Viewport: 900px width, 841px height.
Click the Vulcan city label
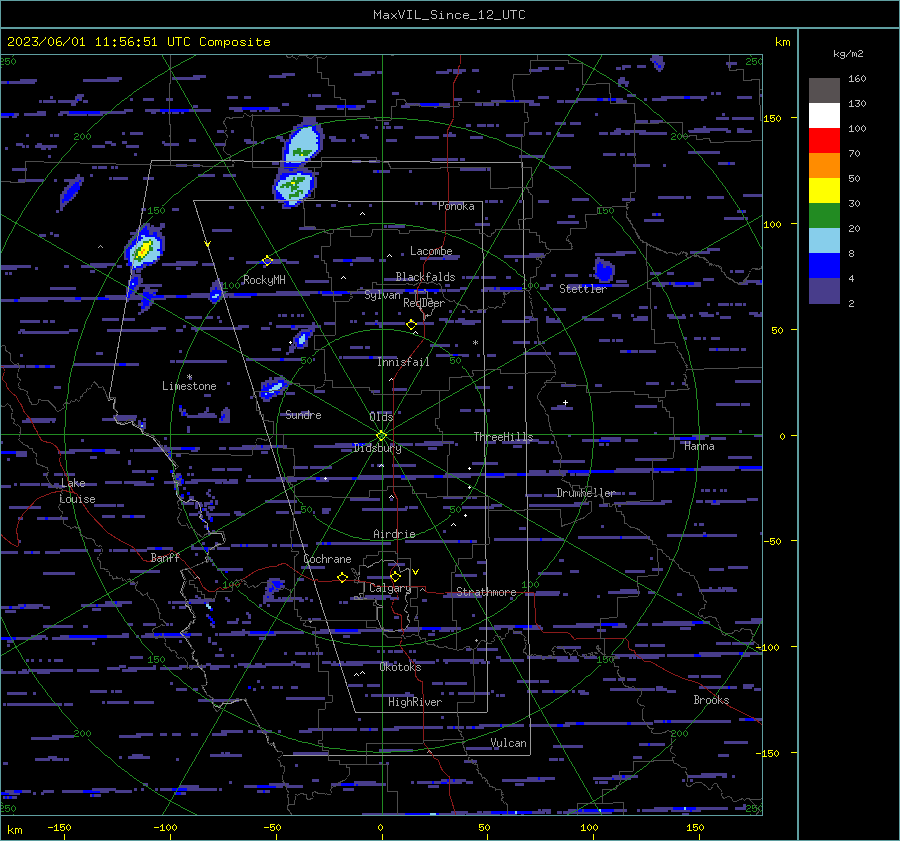click(x=508, y=743)
